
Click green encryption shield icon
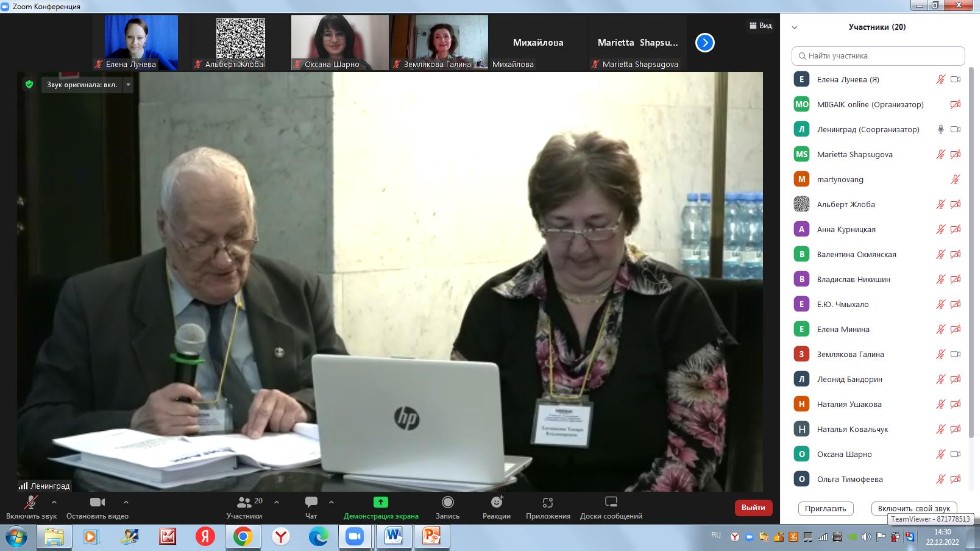click(x=29, y=85)
